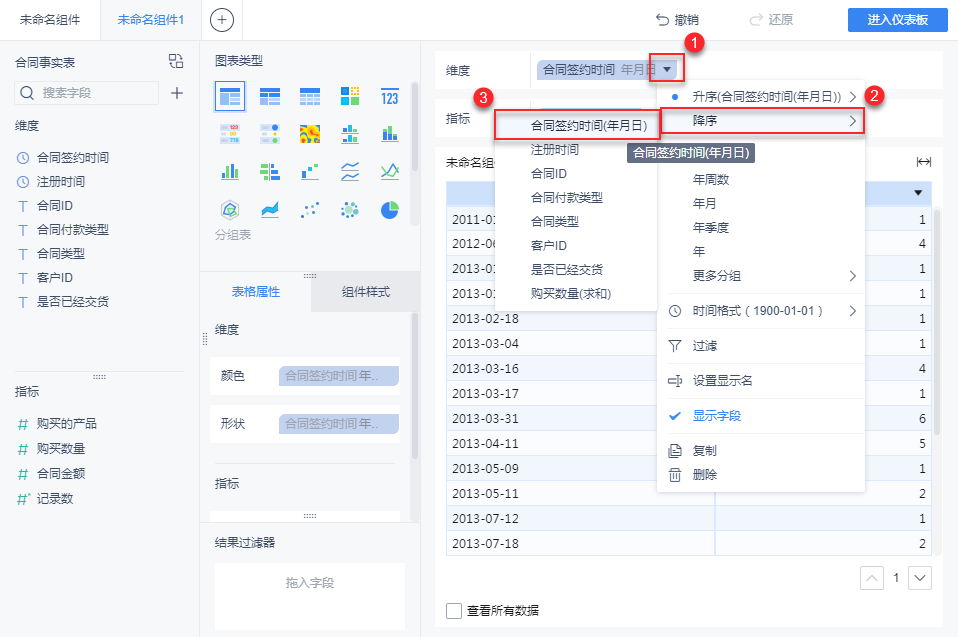958x637 pixels.
Task: Expand the 降序 descending submenu
Action: pyautogui.click(x=761, y=121)
